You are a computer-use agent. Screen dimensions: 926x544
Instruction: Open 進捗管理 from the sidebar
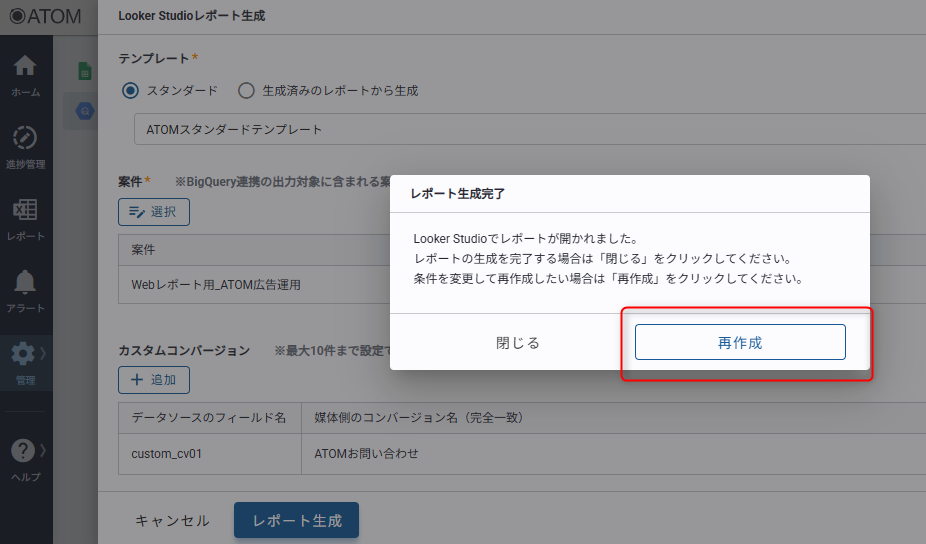click(x=25, y=146)
